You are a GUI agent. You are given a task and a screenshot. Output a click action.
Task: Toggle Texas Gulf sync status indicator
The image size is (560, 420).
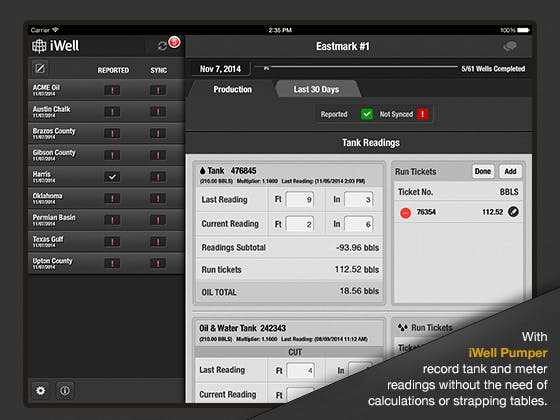pyautogui.click(x=158, y=242)
